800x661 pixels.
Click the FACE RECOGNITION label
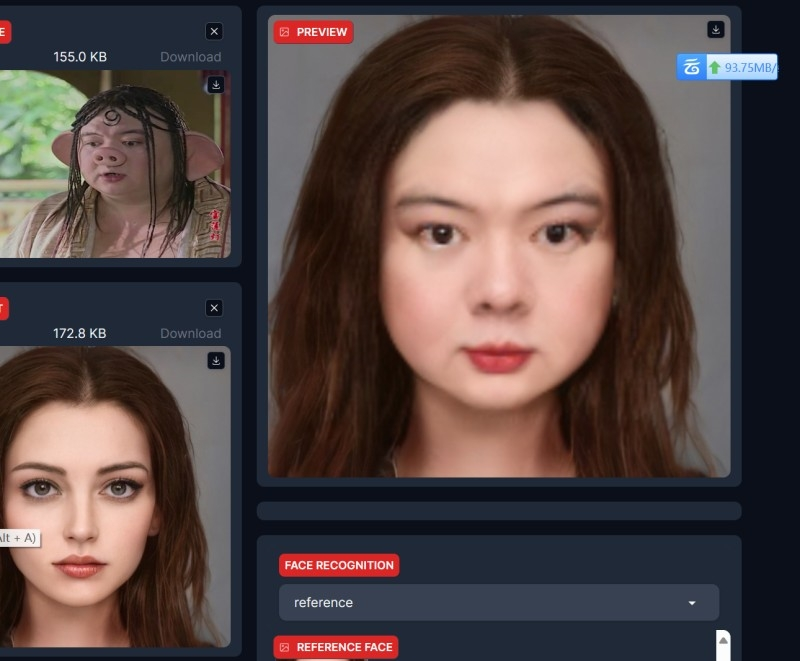pyautogui.click(x=339, y=565)
